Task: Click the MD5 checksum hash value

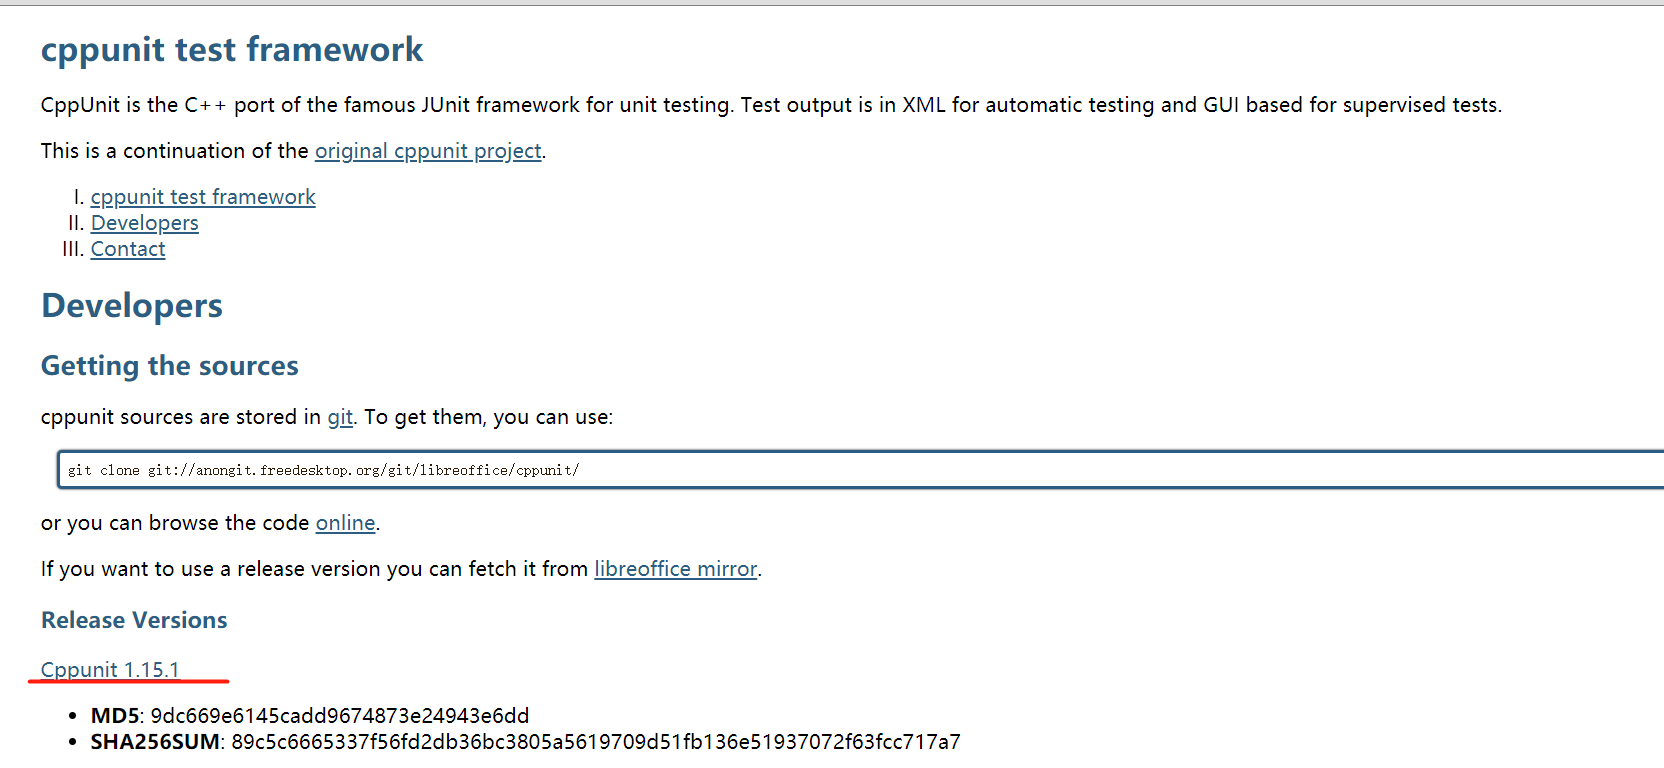Action: [x=340, y=716]
